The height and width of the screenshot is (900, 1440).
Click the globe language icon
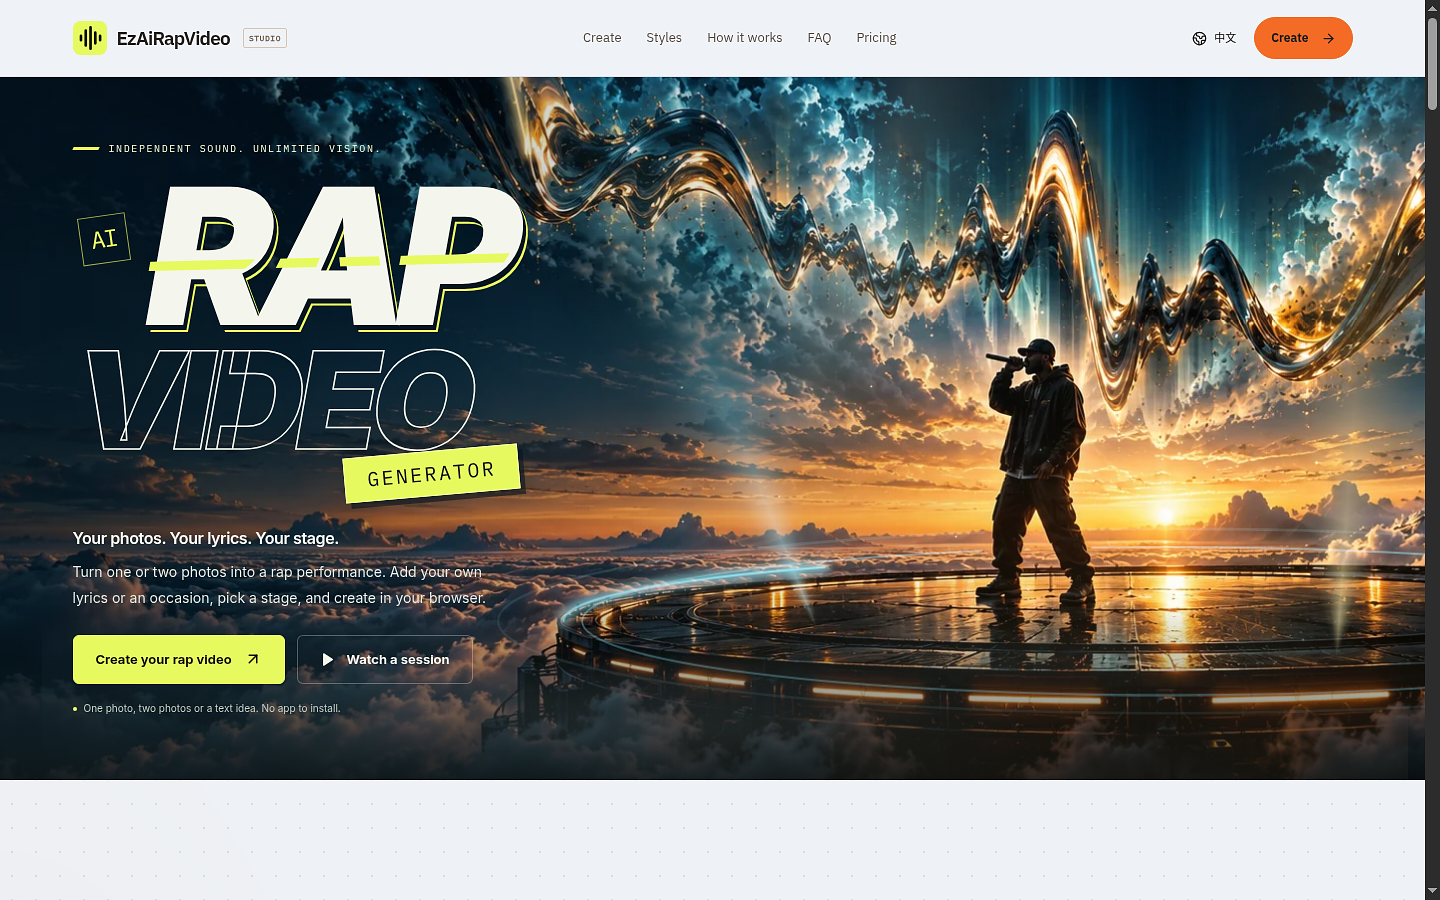tap(1199, 38)
